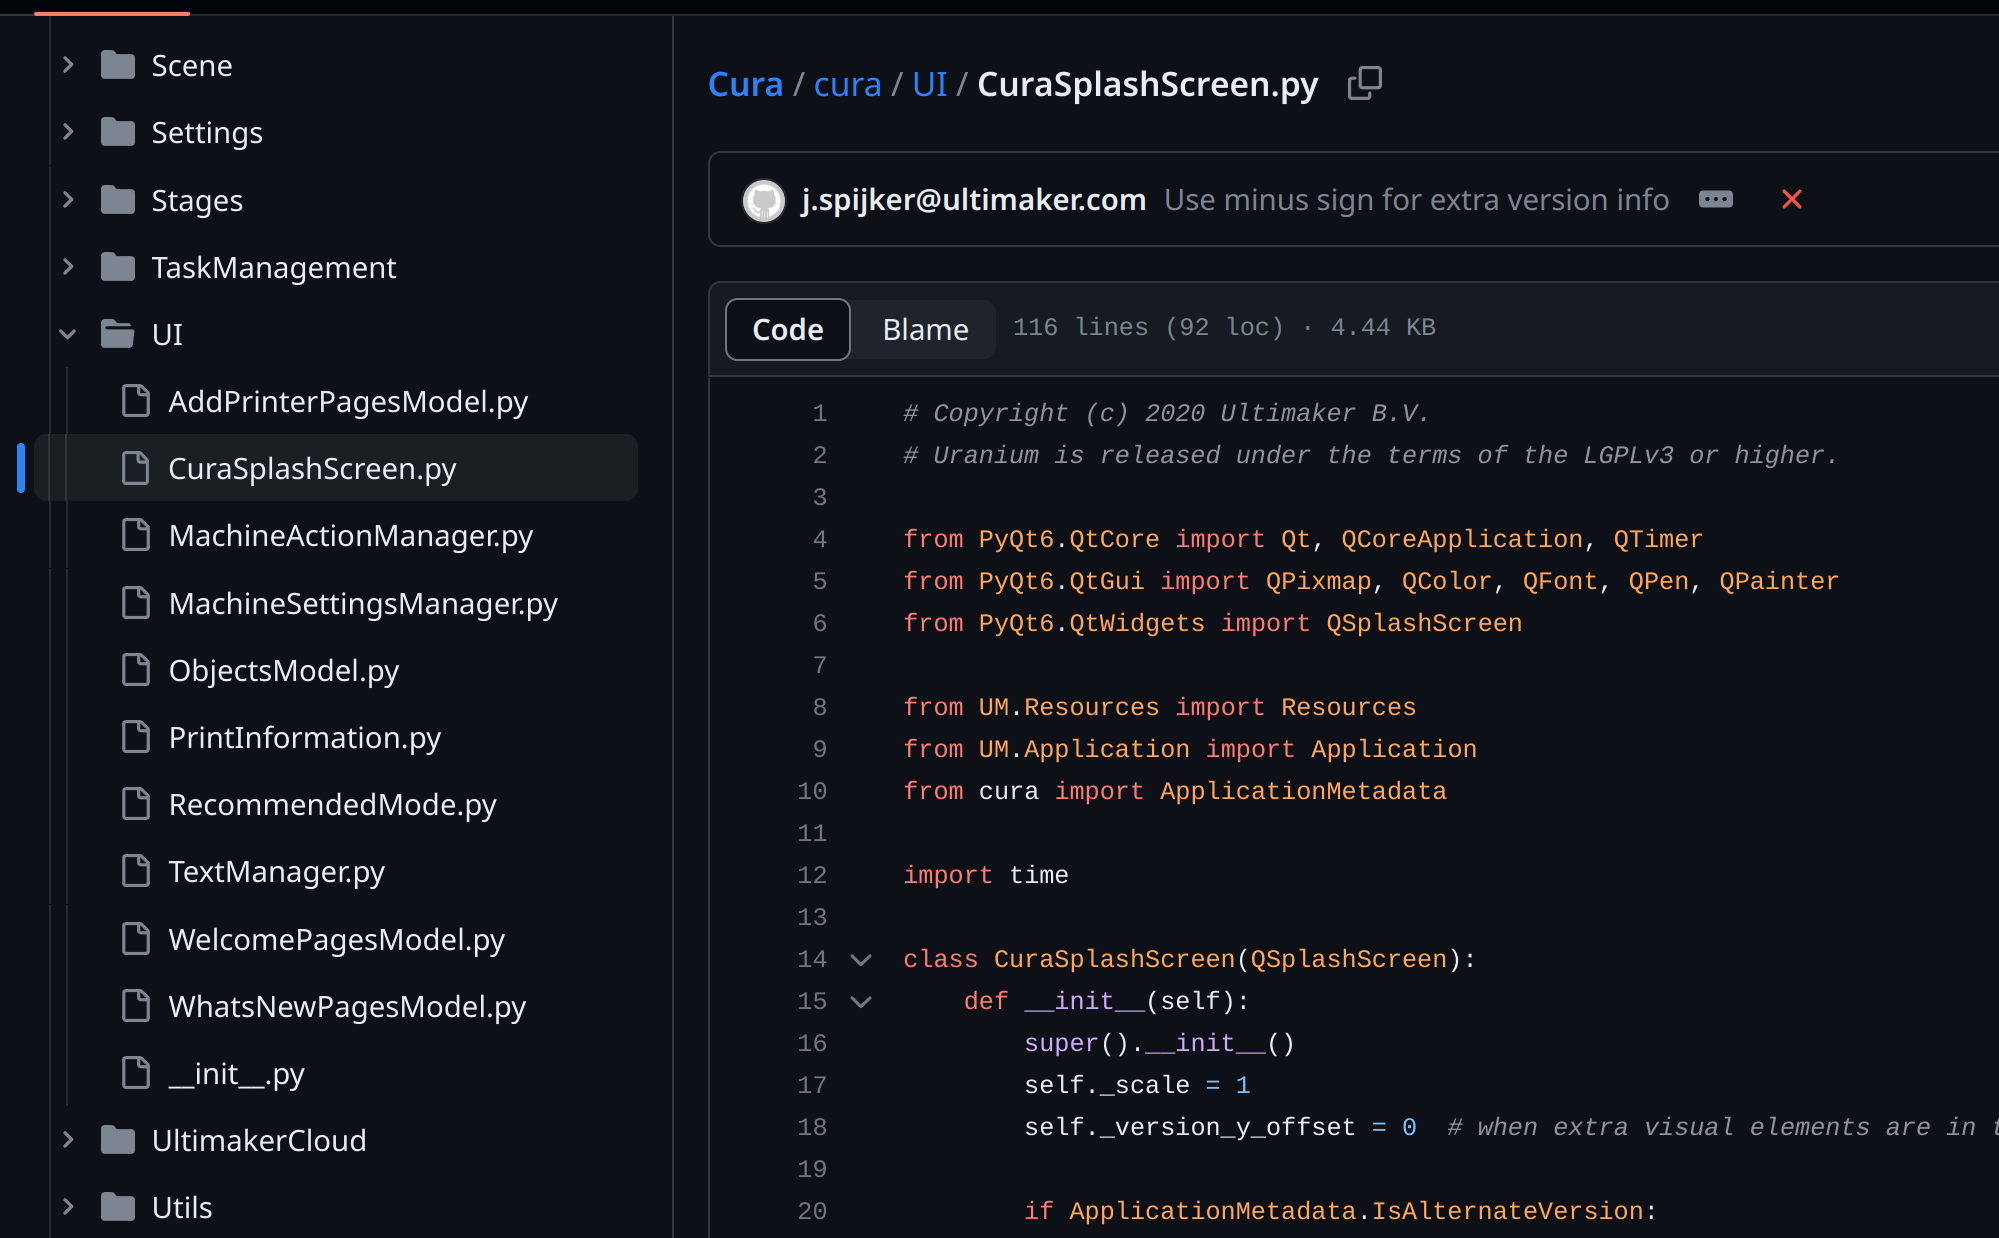Click file icon beside CuraSplashScreen.py

(x=135, y=468)
